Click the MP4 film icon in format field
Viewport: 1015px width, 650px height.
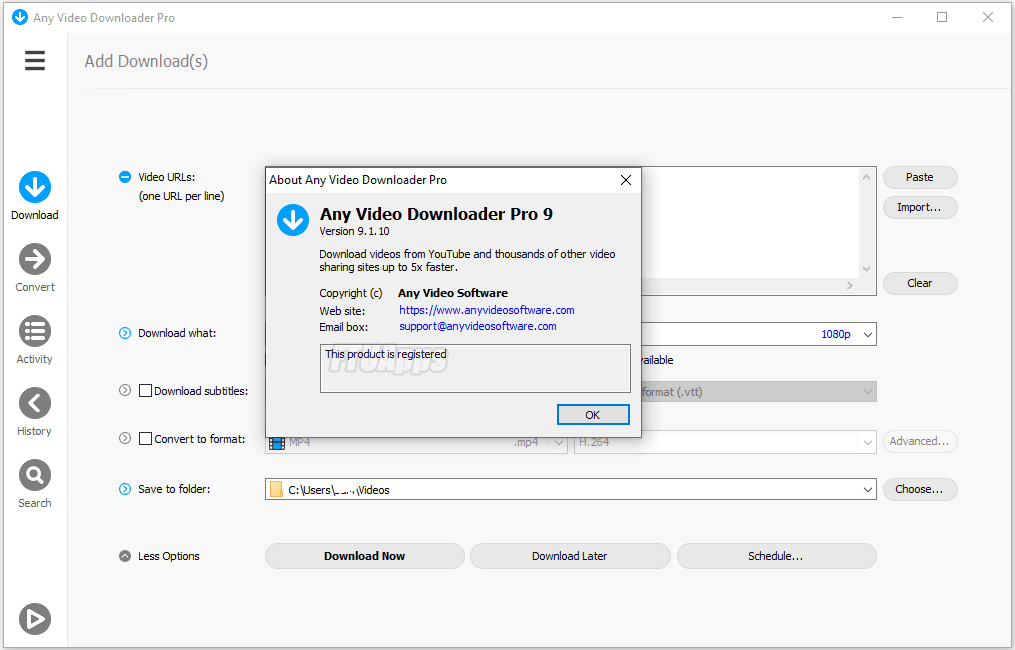(x=277, y=443)
